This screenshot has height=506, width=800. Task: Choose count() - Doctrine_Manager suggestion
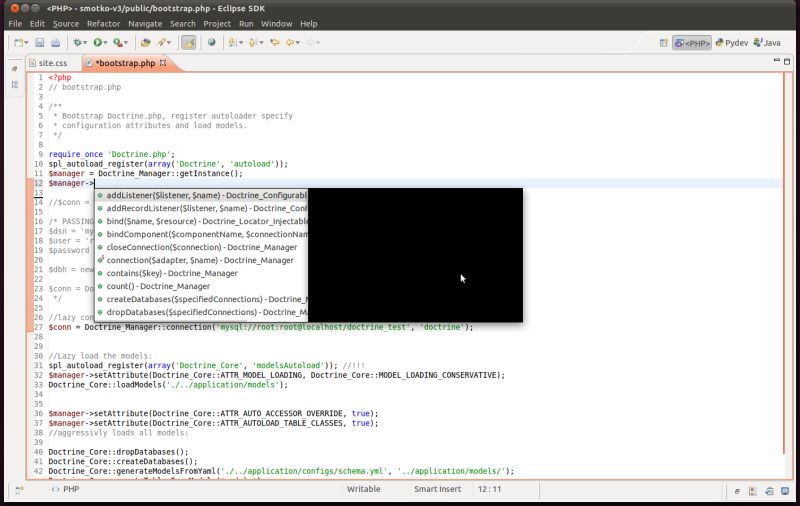(x=202, y=286)
